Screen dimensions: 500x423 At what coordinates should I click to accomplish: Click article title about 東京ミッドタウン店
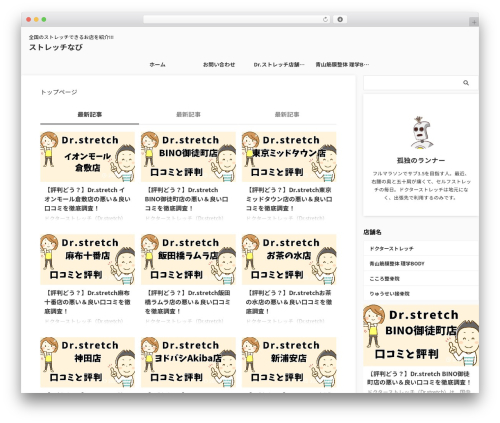(289, 199)
